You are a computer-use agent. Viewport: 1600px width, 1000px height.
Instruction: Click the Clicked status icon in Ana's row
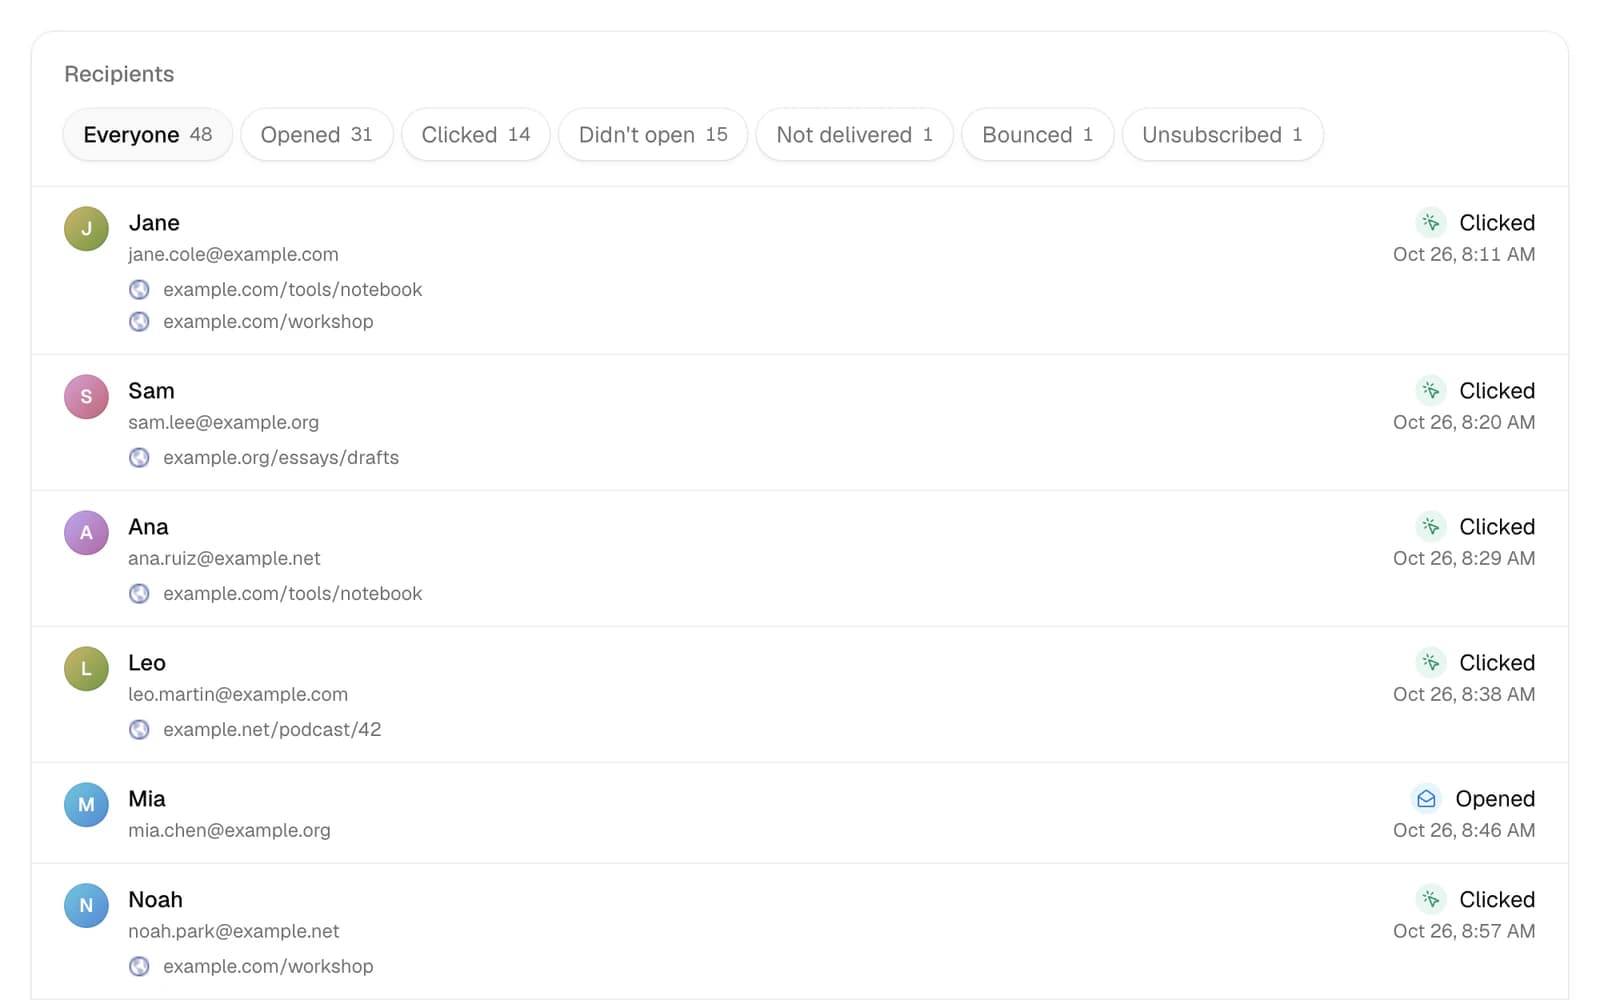pos(1431,526)
